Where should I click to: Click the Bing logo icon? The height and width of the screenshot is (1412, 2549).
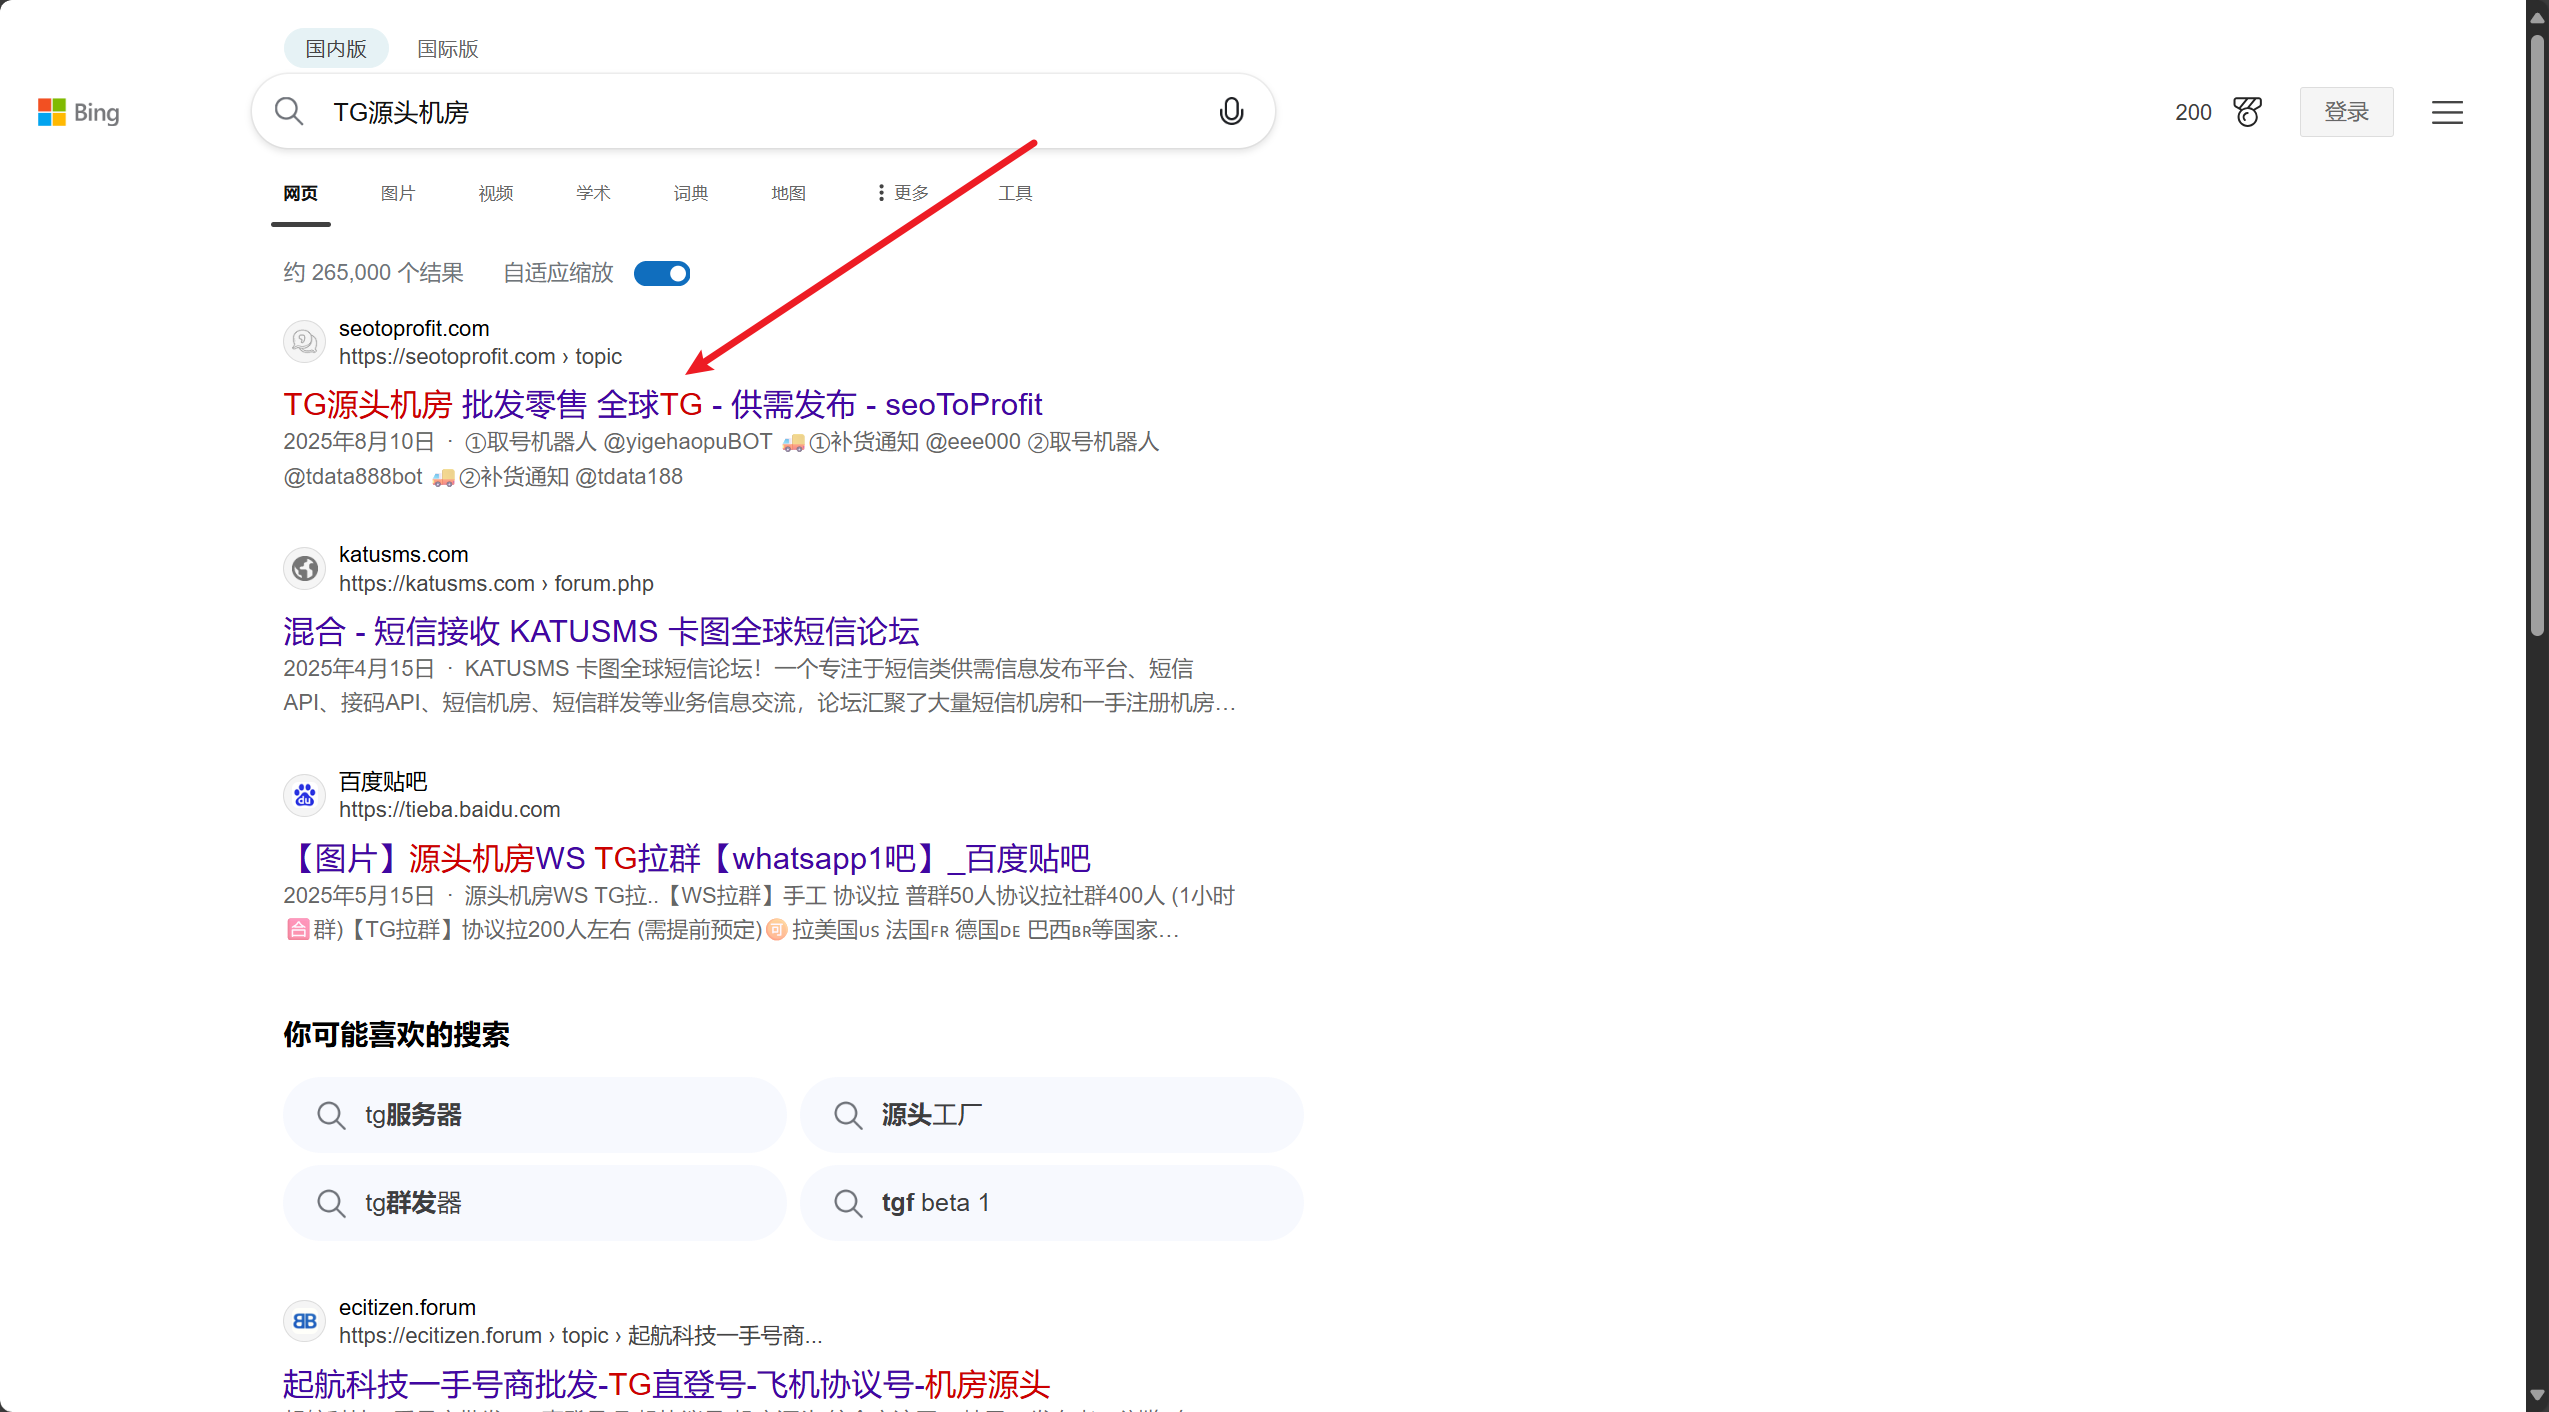pyautogui.click(x=52, y=112)
